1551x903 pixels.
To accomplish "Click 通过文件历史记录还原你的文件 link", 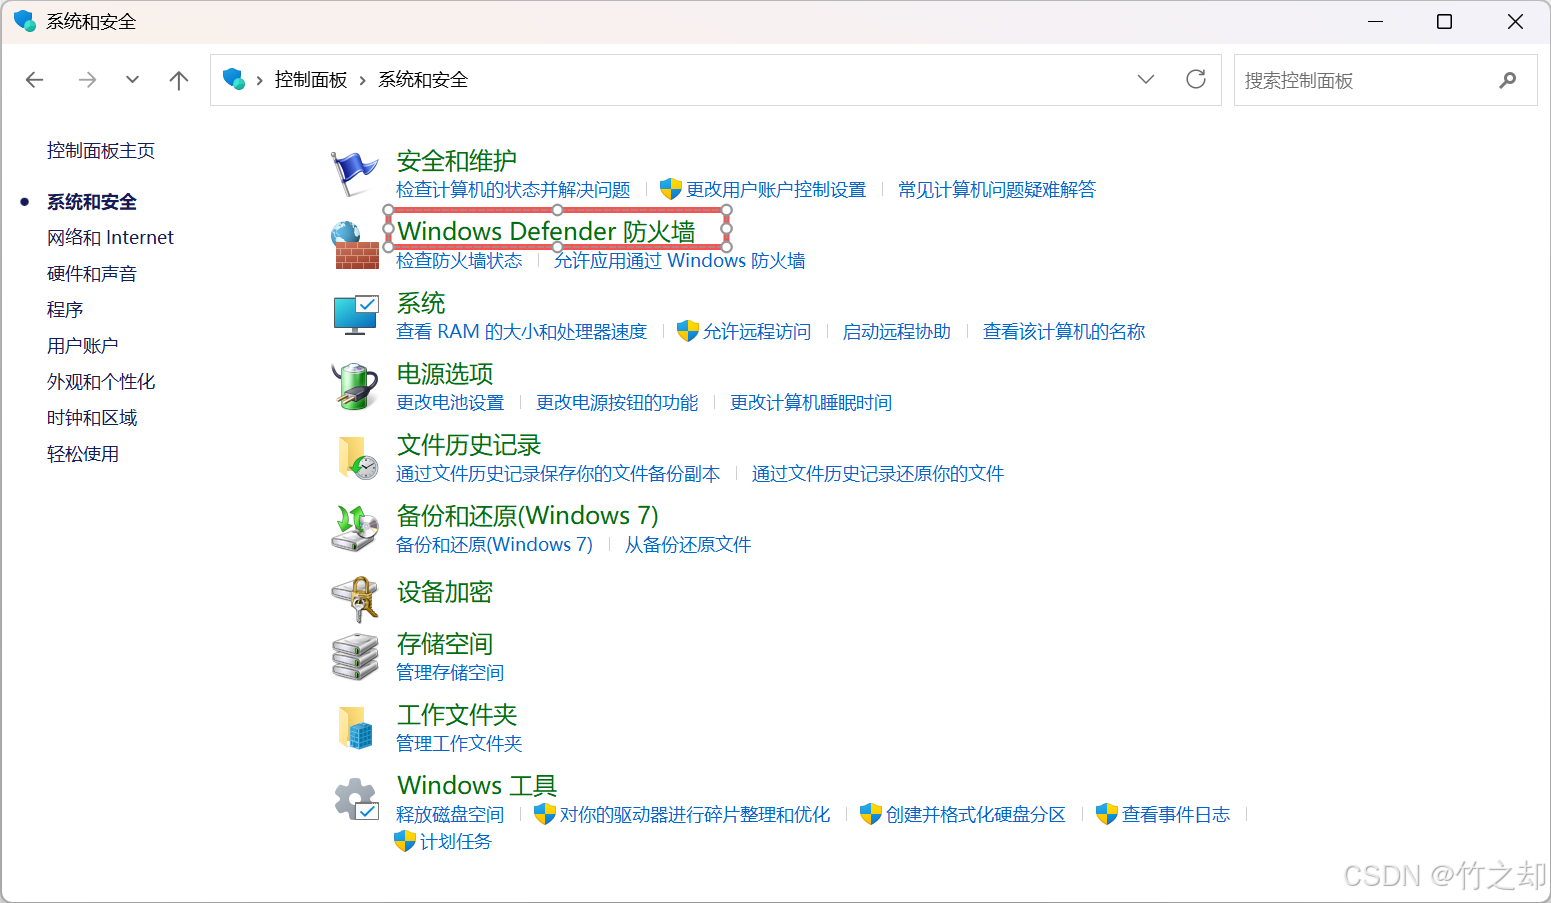I will [878, 474].
